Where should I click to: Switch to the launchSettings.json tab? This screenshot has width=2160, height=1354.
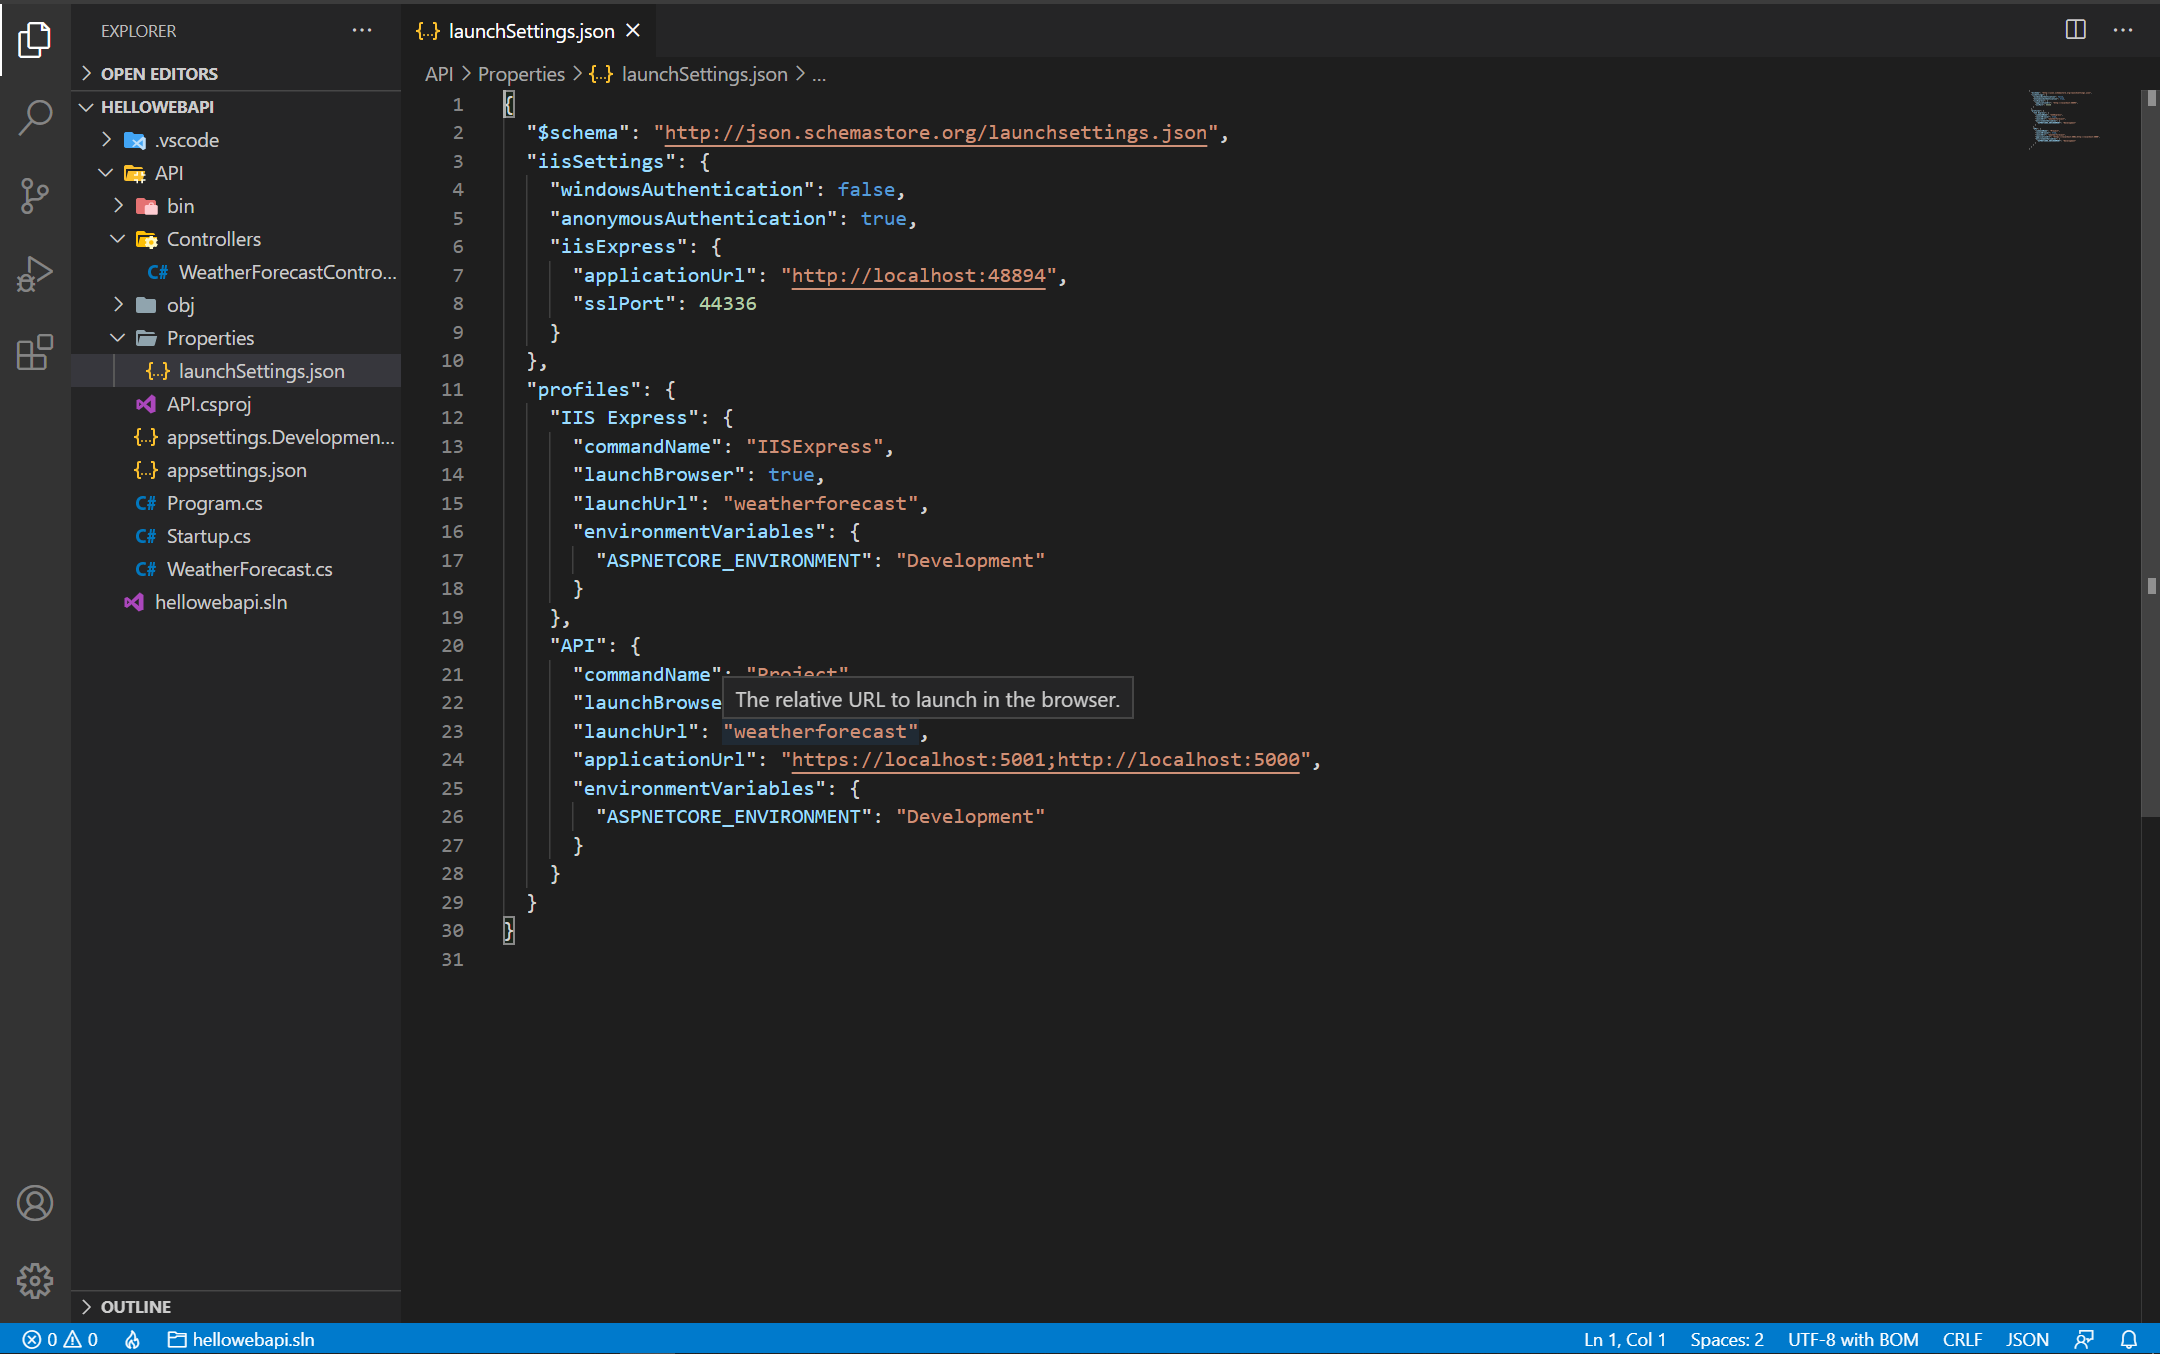click(x=530, y=30)
